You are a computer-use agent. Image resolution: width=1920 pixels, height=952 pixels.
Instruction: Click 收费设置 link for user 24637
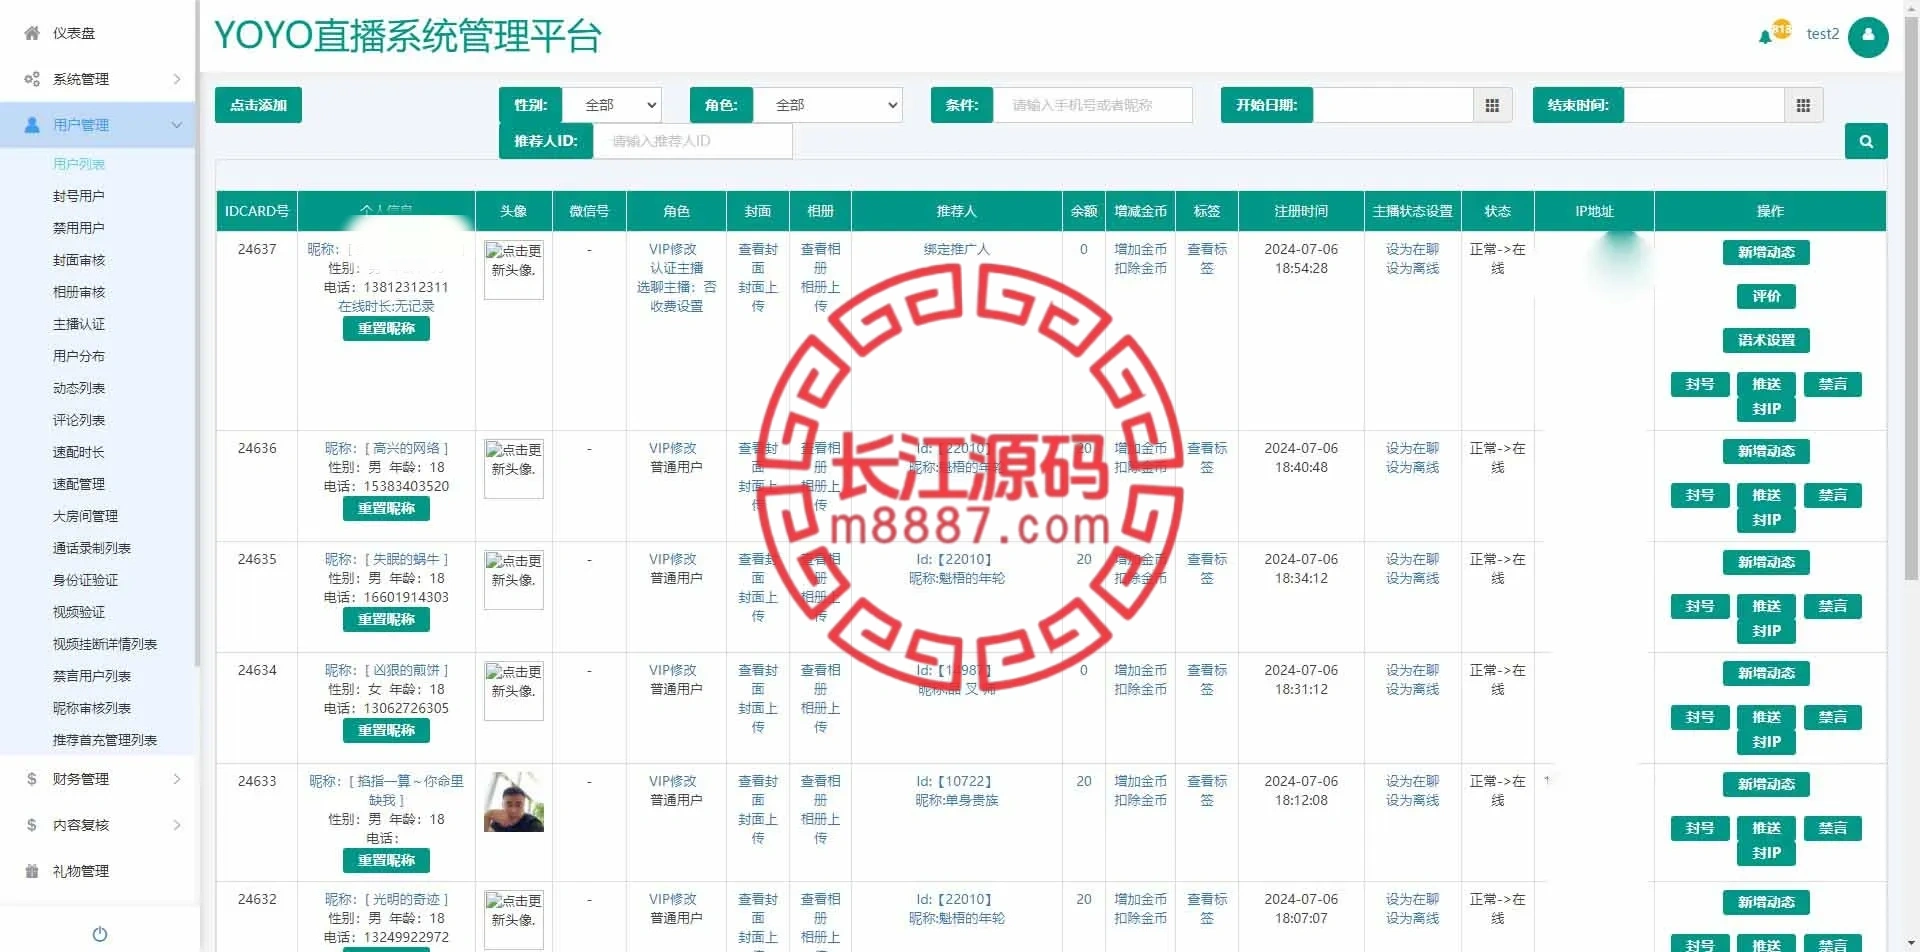(x=677, y=306)
